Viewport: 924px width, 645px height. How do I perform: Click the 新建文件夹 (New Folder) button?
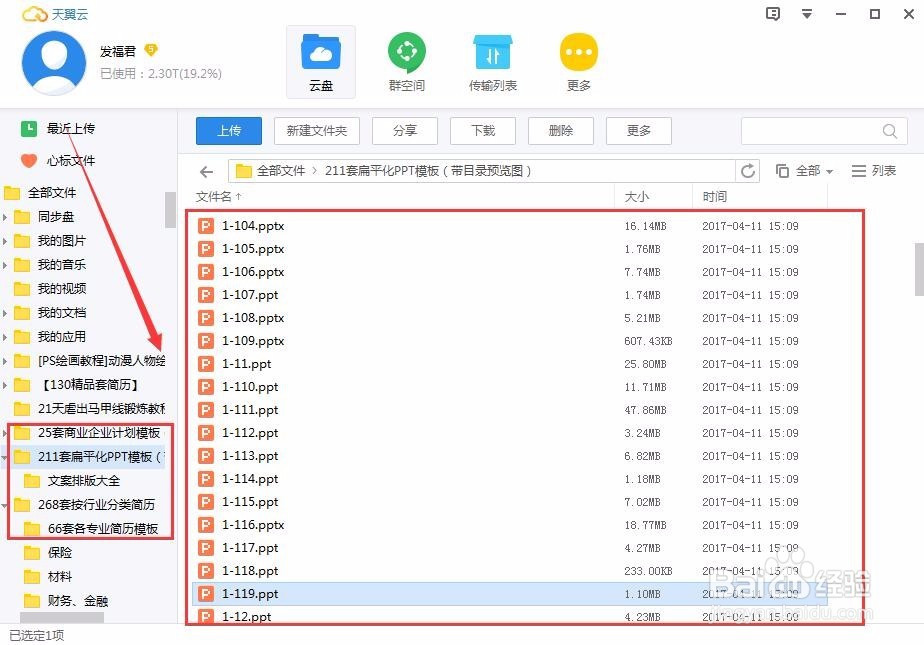click(x=316, y=130)
